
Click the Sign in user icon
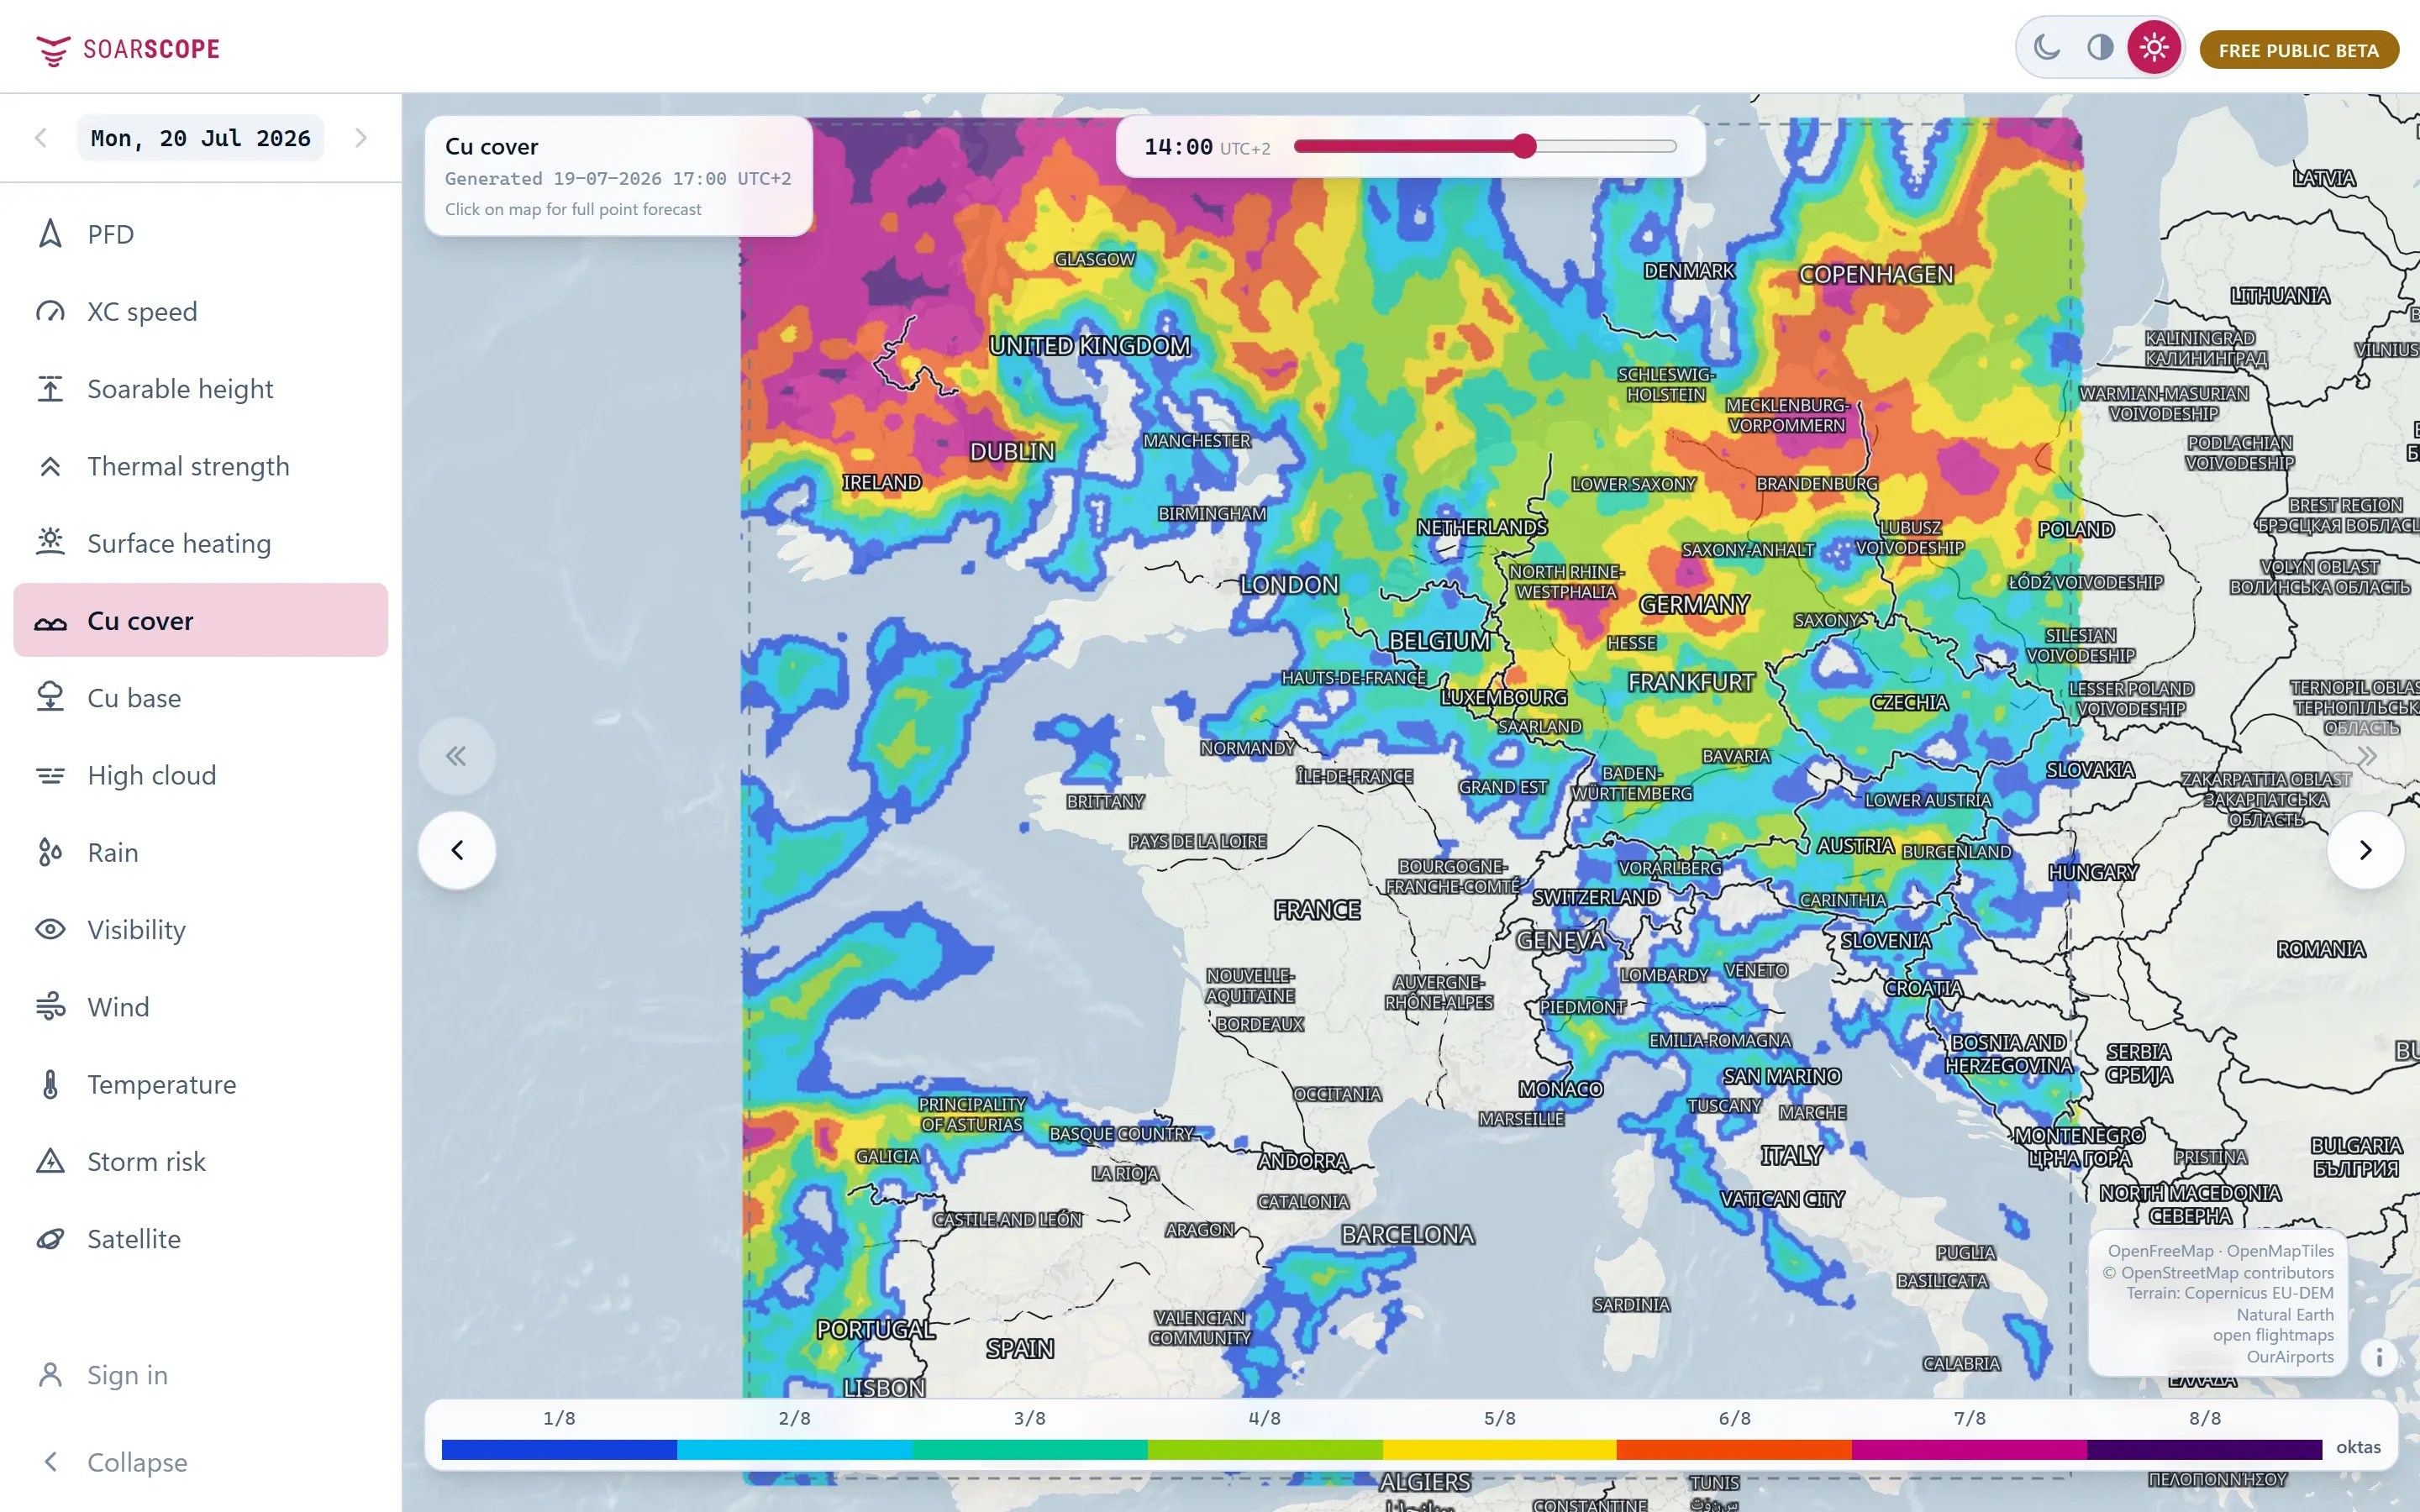(50, 1375)
